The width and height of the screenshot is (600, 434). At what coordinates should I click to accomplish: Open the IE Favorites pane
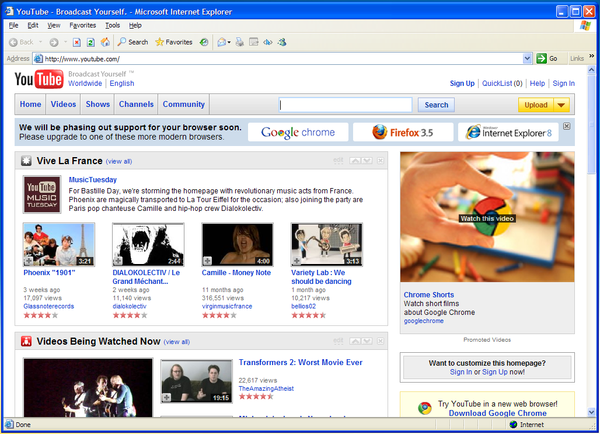[x=174, y=42]
